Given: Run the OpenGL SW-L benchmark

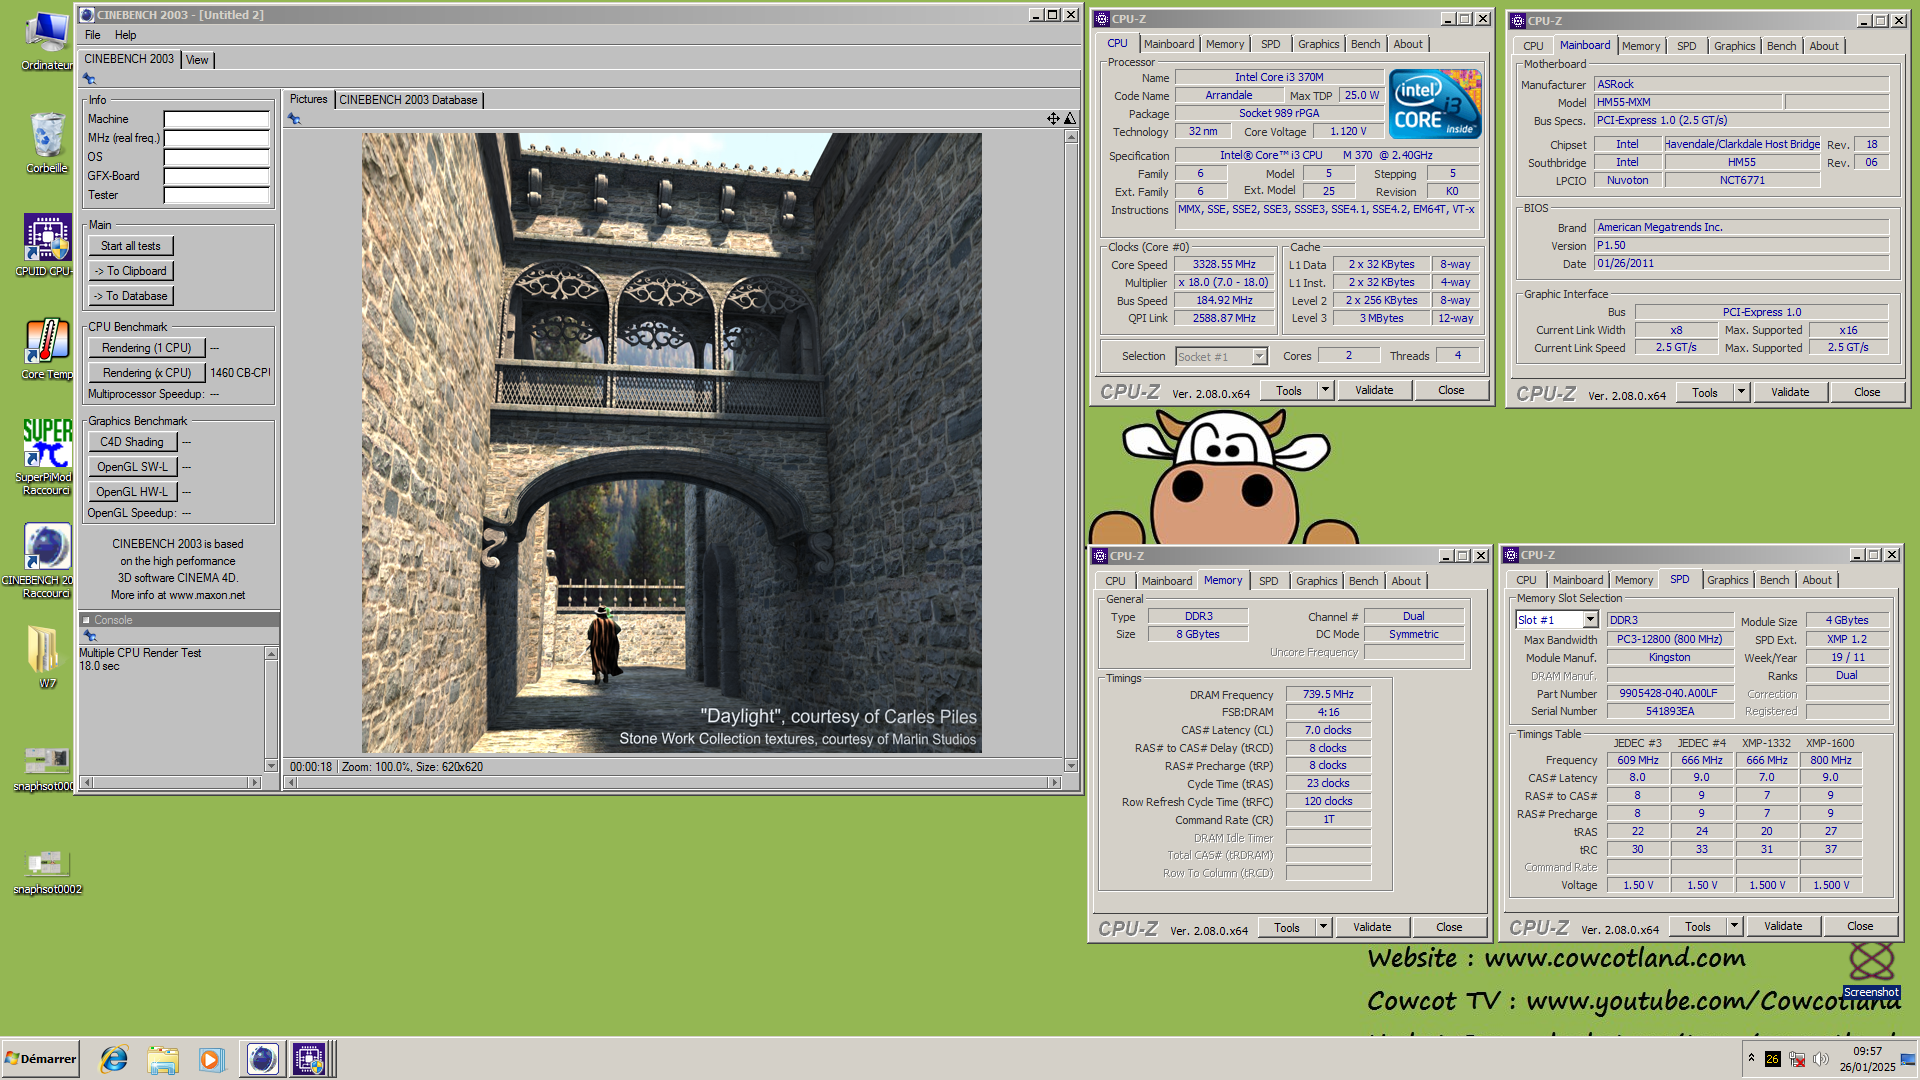Looking at the screenshot, I should pyautogui.click(x=132, y=467).
